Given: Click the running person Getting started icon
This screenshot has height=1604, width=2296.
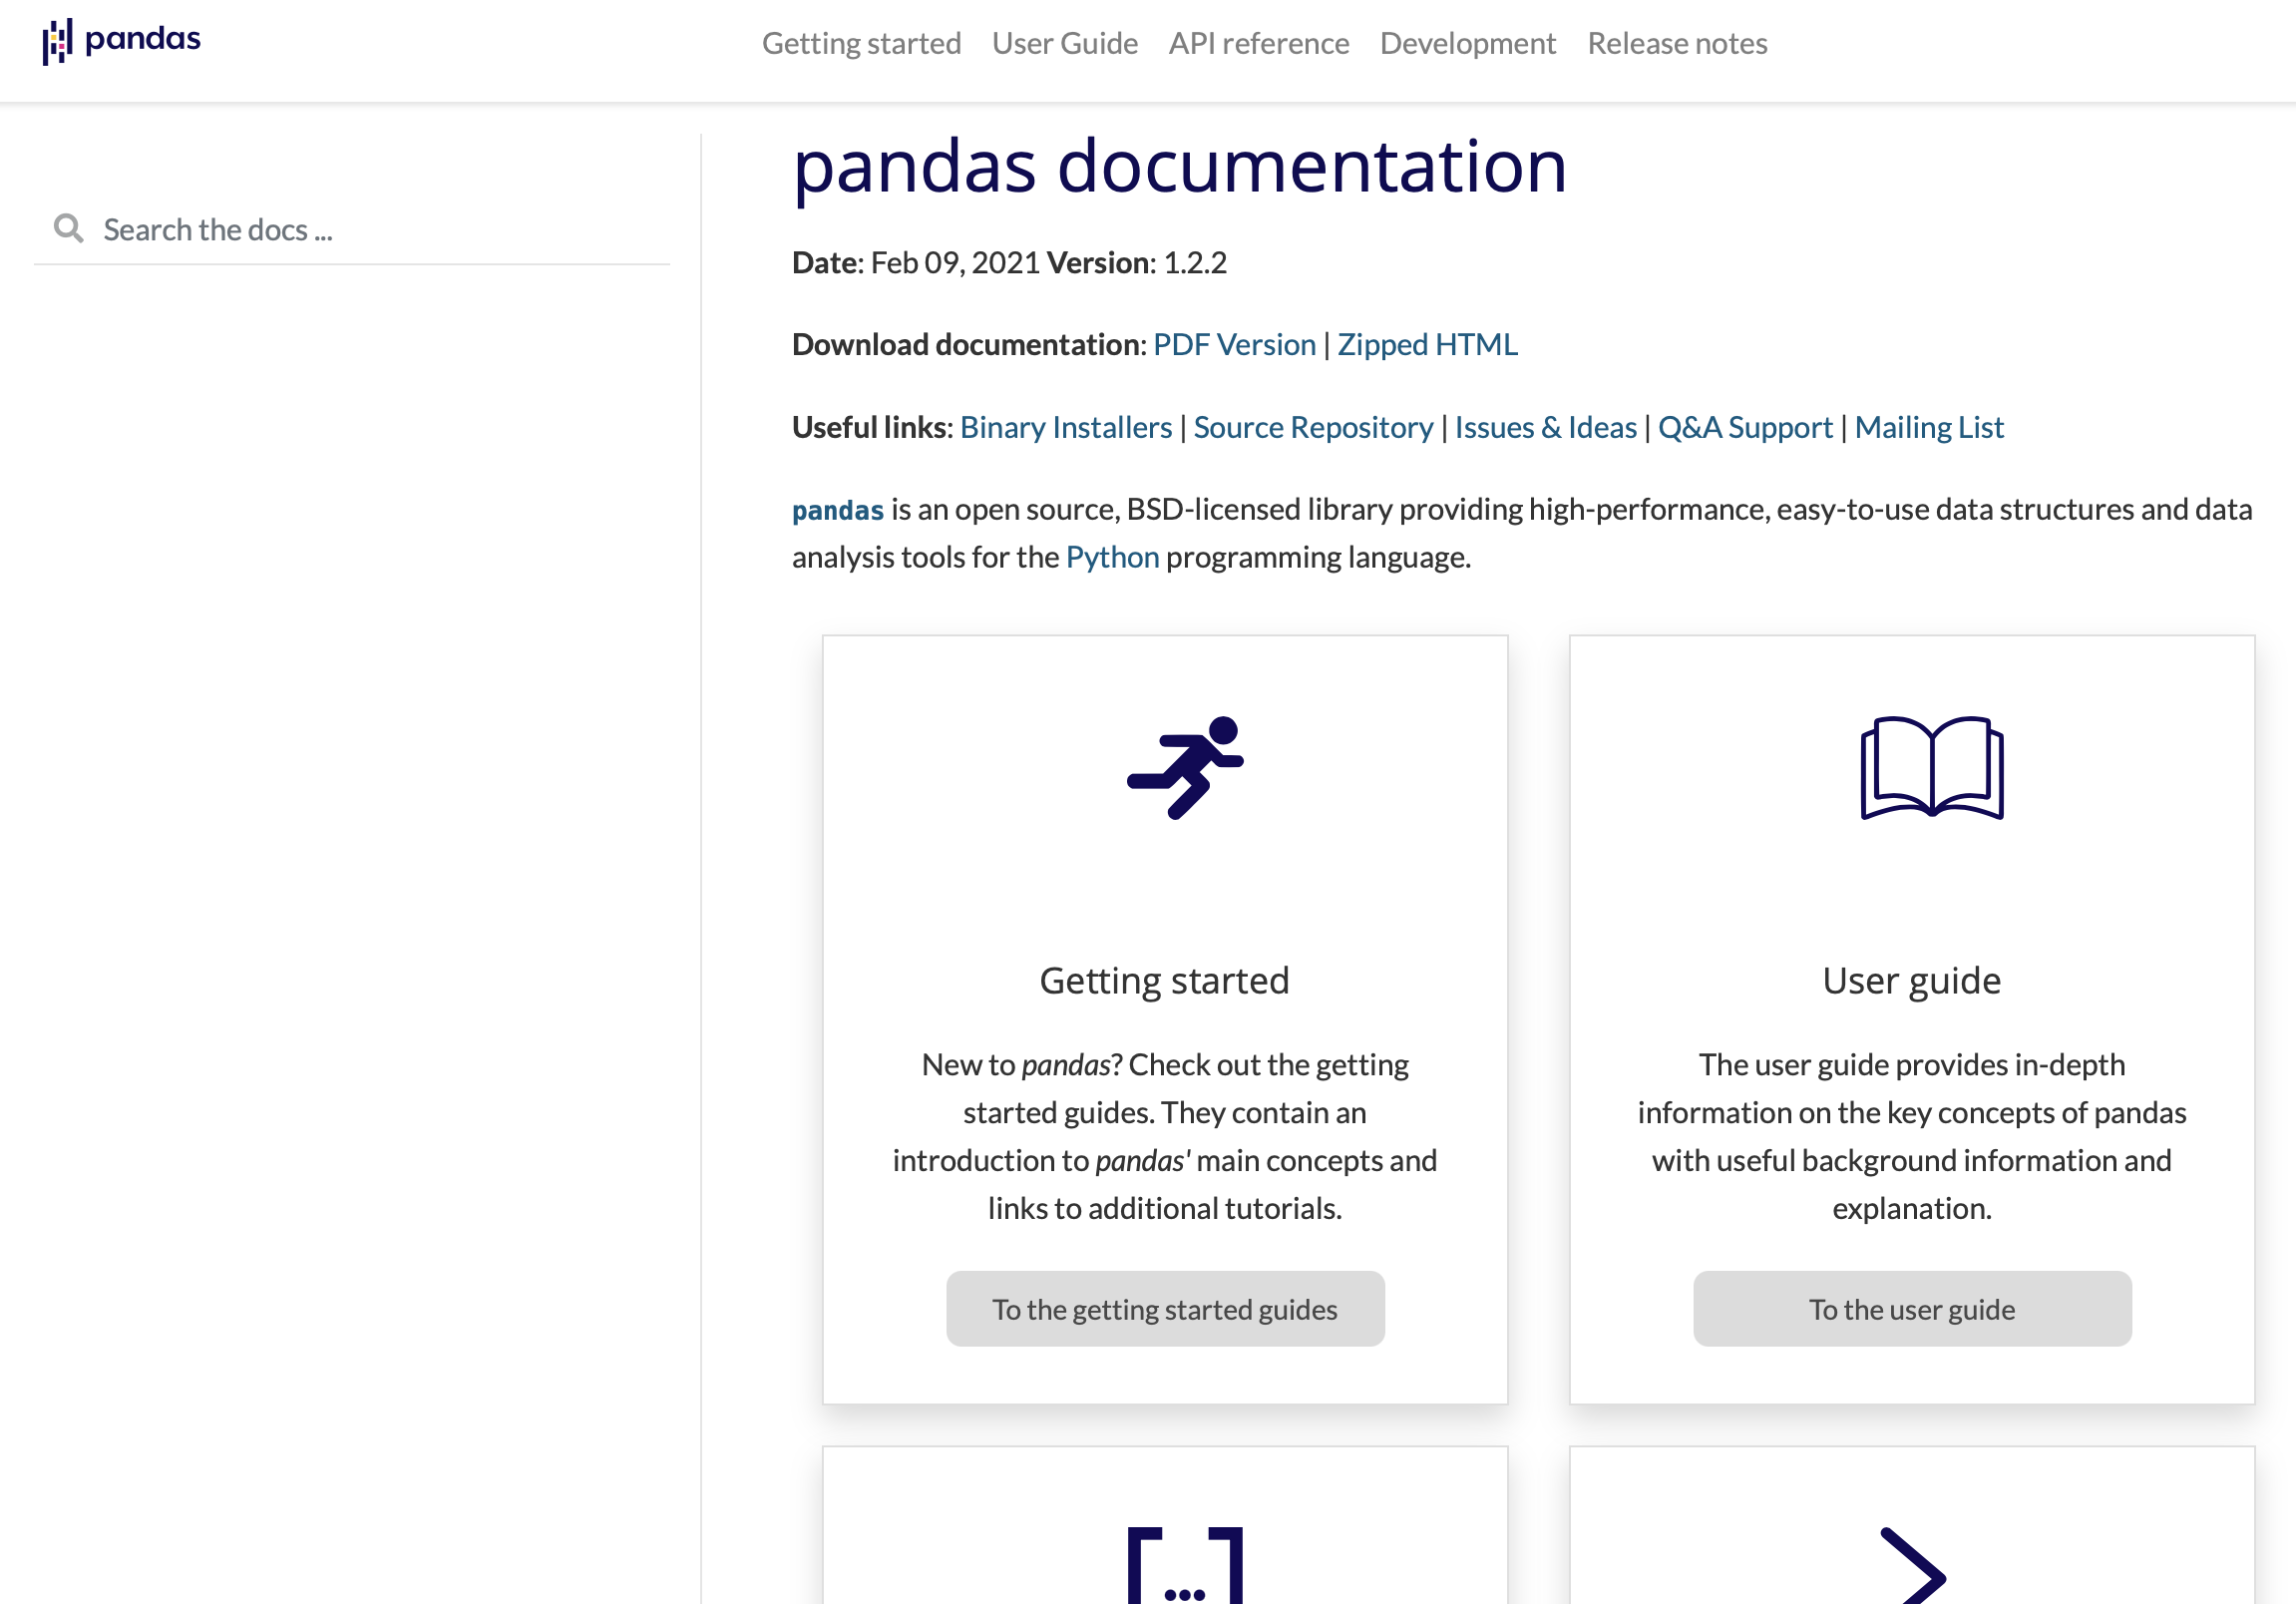Looking at the screenshot, I should (1185, 770).
